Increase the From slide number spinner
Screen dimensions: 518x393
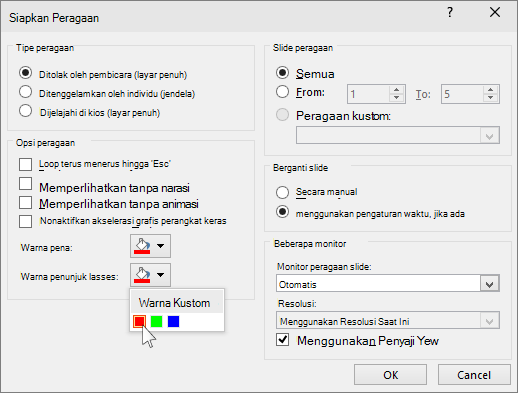pos(396,90)
